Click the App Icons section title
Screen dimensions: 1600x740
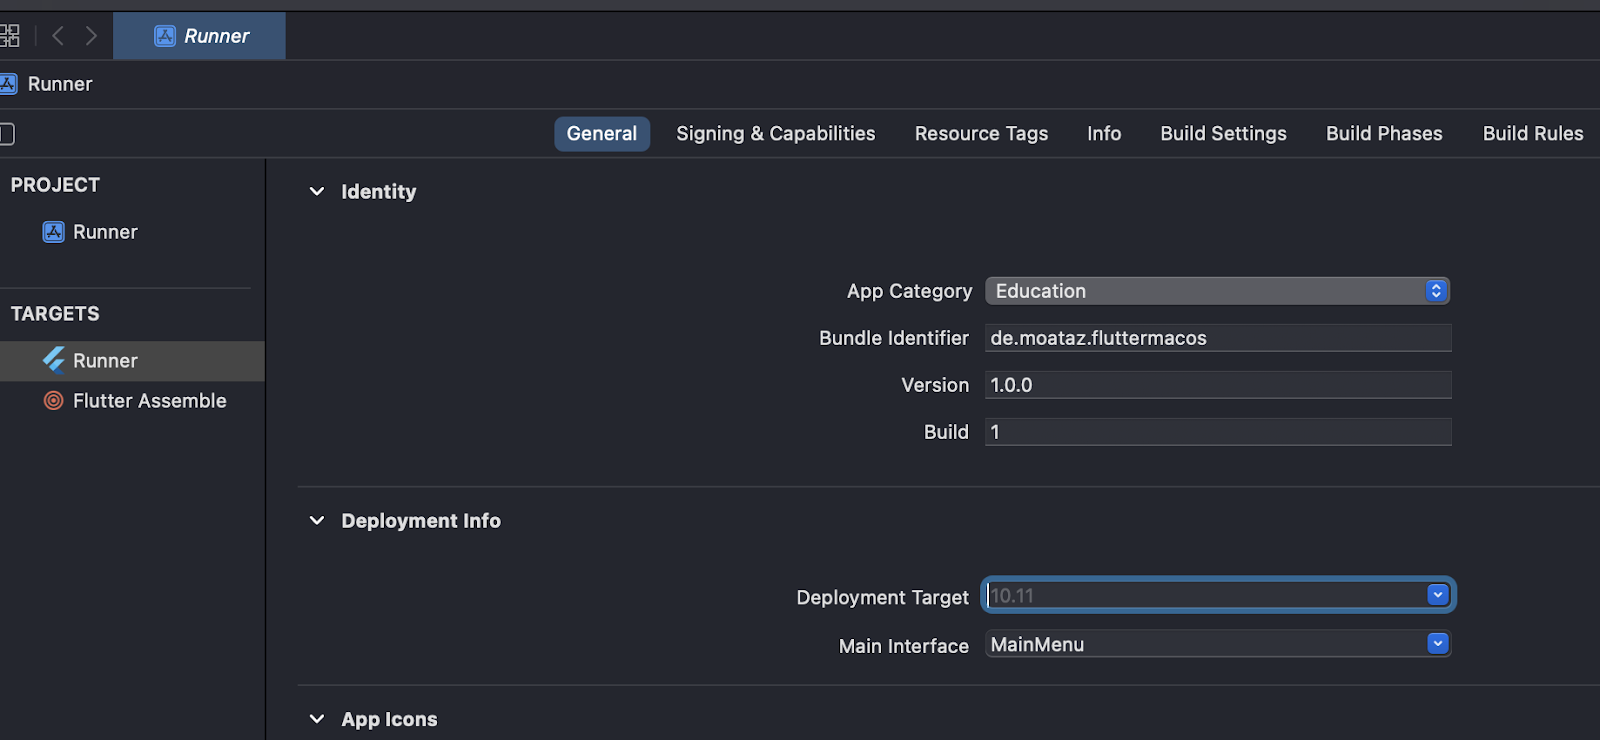click(389, 719)
